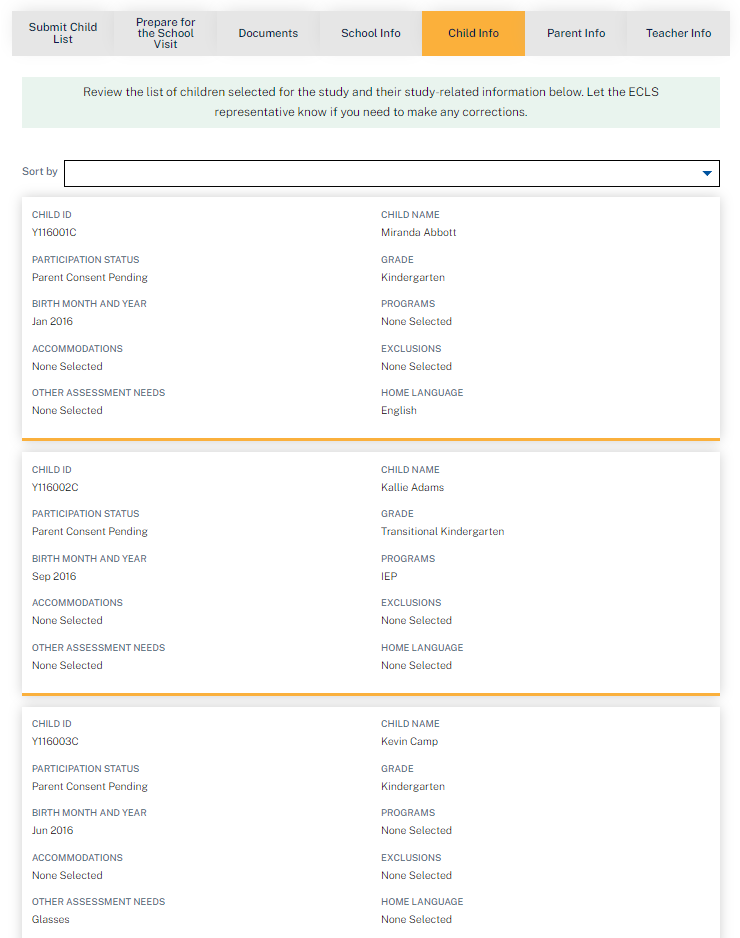Click child ID Y116001C
The height and width of the screenshot is (938, 740).
[x=54, y=233]
